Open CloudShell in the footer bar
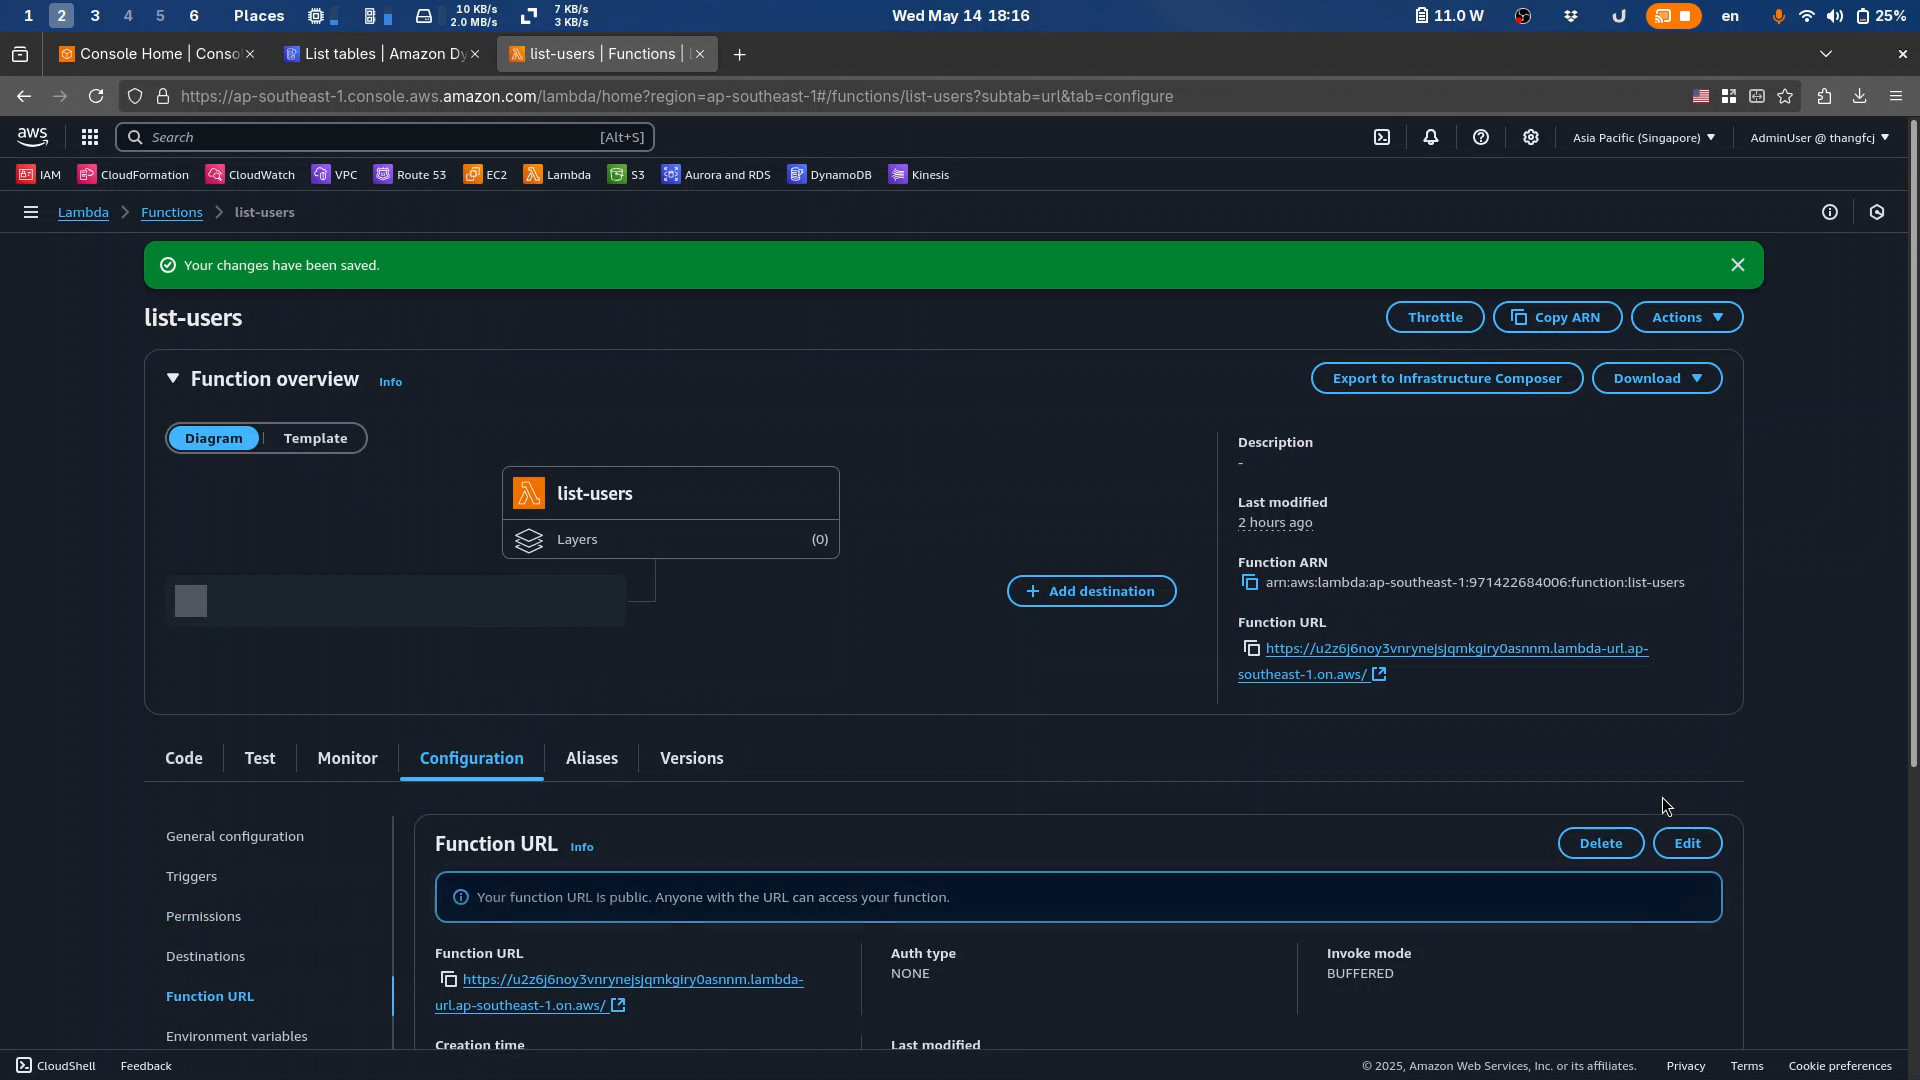 [x=56, y=1066]
